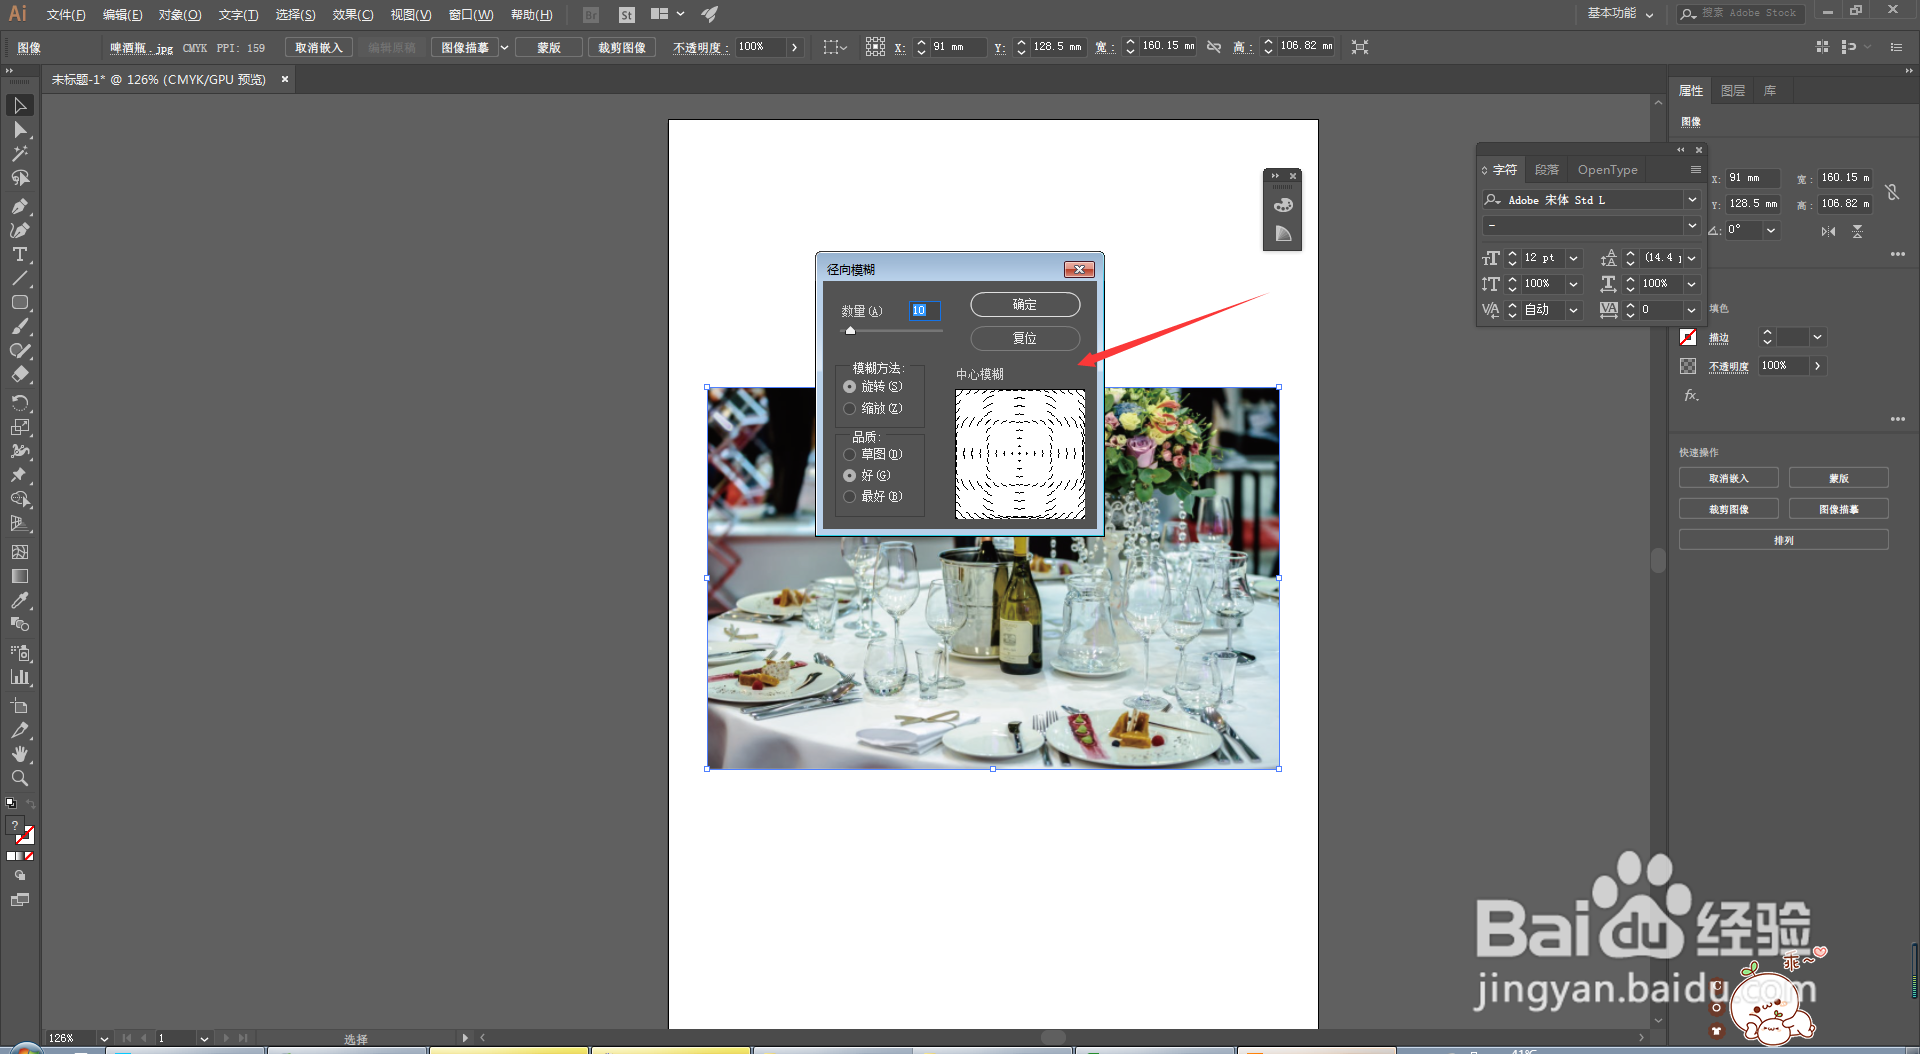
Task: Open the 效果 menu
Action: click(x=353, y=14)
